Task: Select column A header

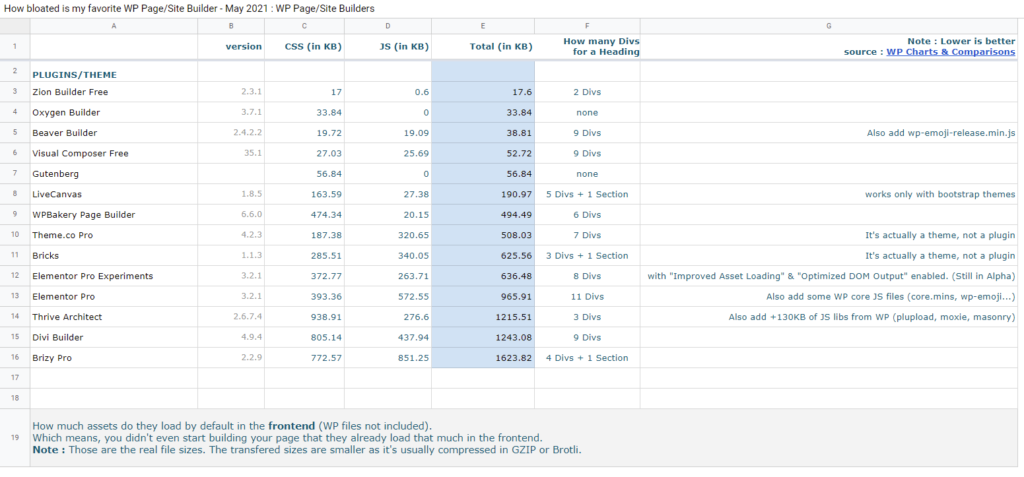Action: pyautogui.click(x=114, y=26)
